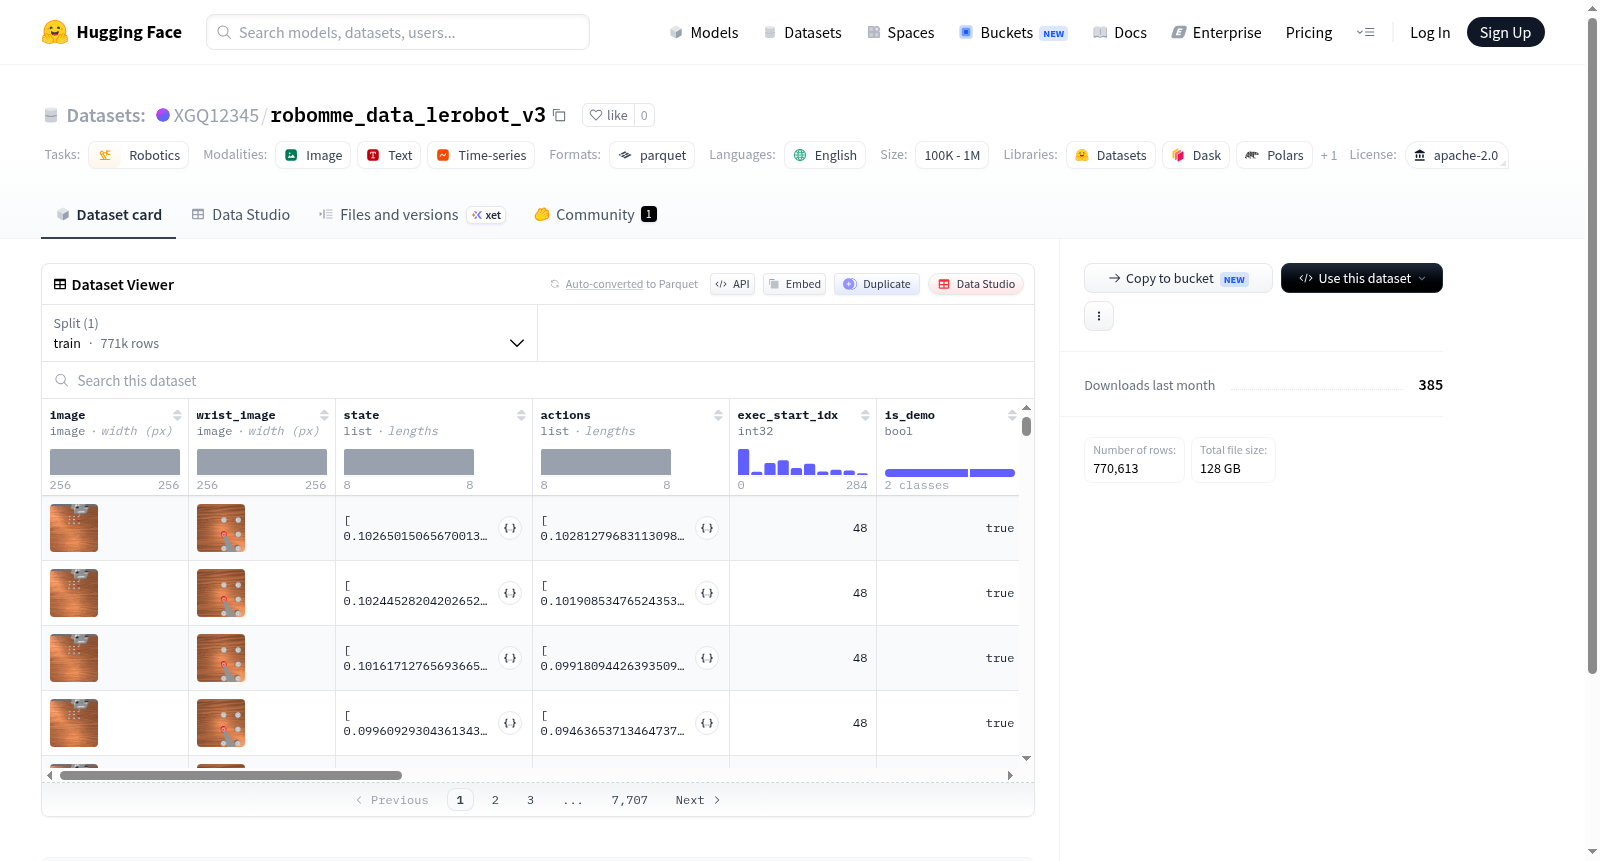Screen dimensions: 1600x861
Task: Click the exec_start_idx histogram's tallest bar
Action: 743,462
